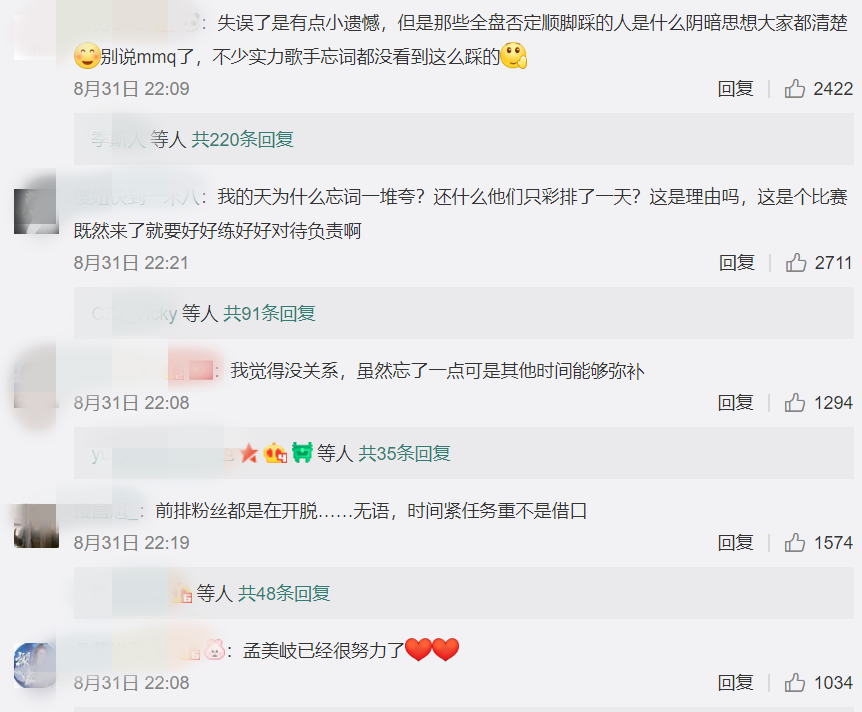Open avatar of the 22:19 commenter
862x712 pixels.
point(36,526)
